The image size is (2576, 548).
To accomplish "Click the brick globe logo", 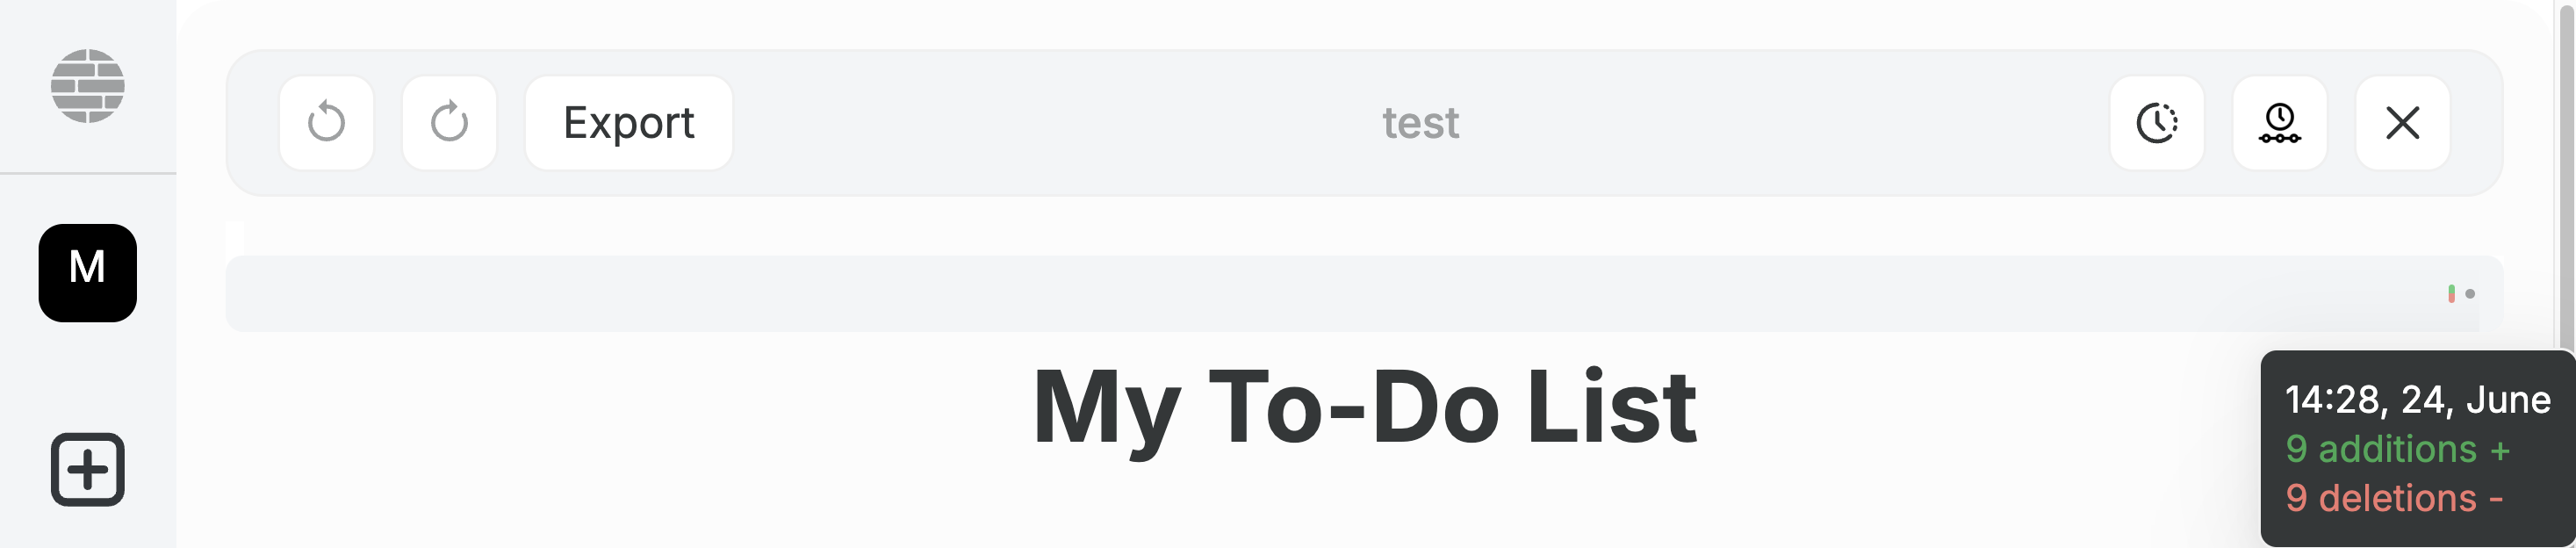I will pyautogui.click(x=88, y=86).
